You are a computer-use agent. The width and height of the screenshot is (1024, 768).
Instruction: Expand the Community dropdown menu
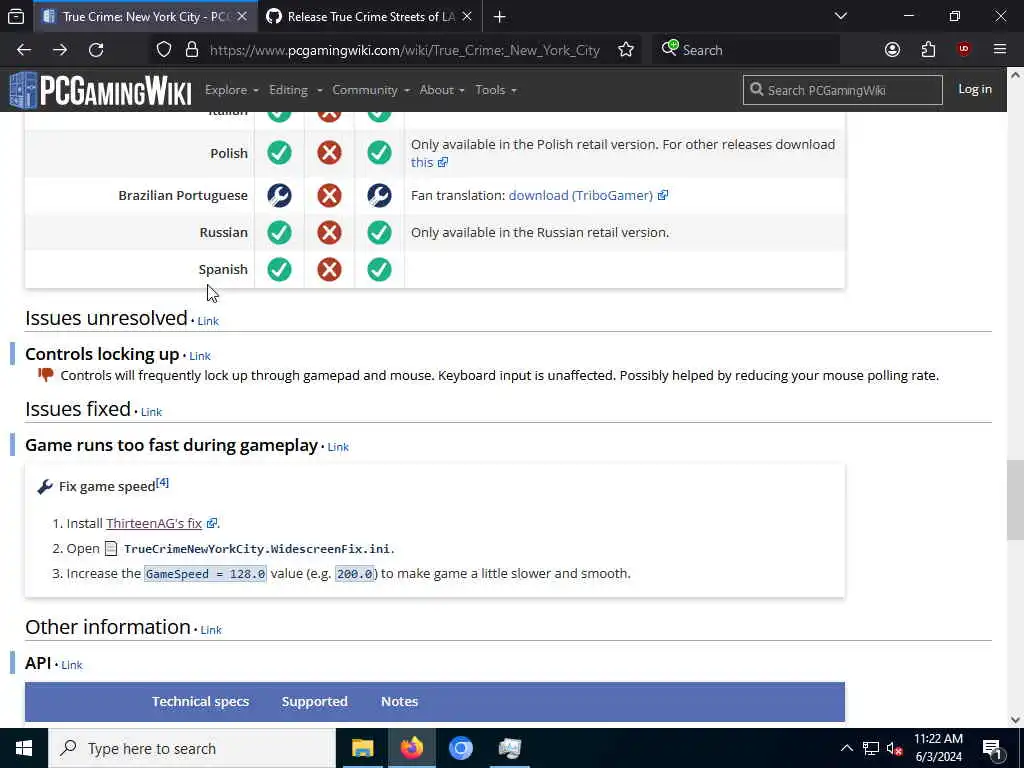tap(371, 90)
